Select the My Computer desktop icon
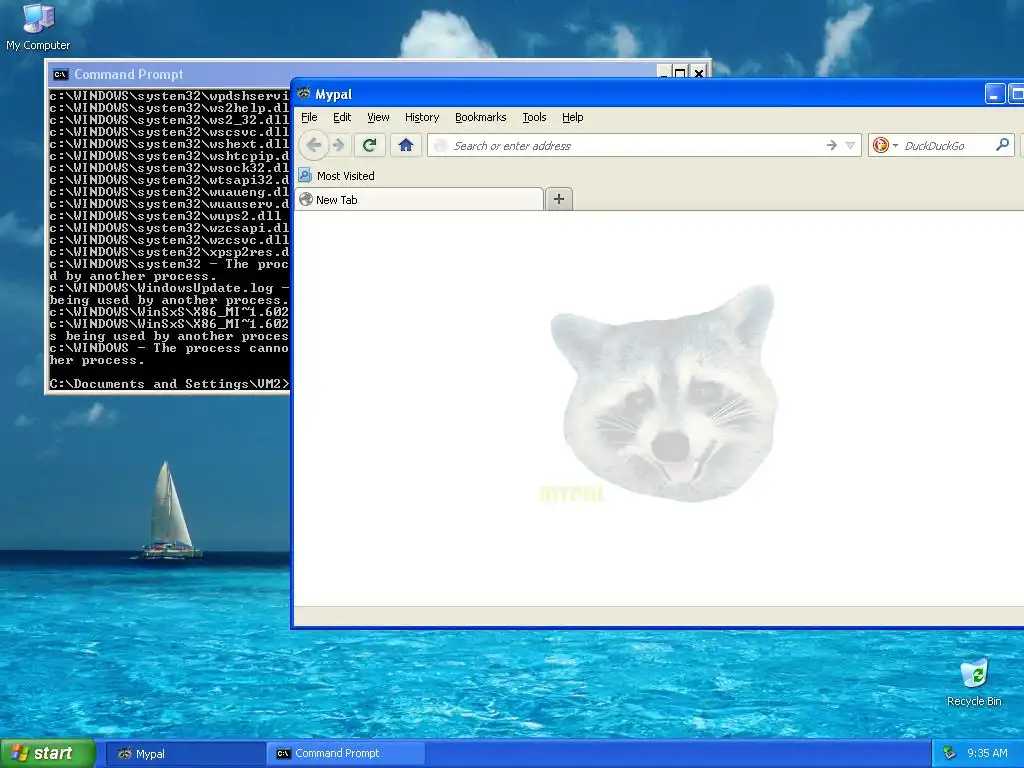The width and height of the screenshot is (1024, 768). click(x=38, y=27)
